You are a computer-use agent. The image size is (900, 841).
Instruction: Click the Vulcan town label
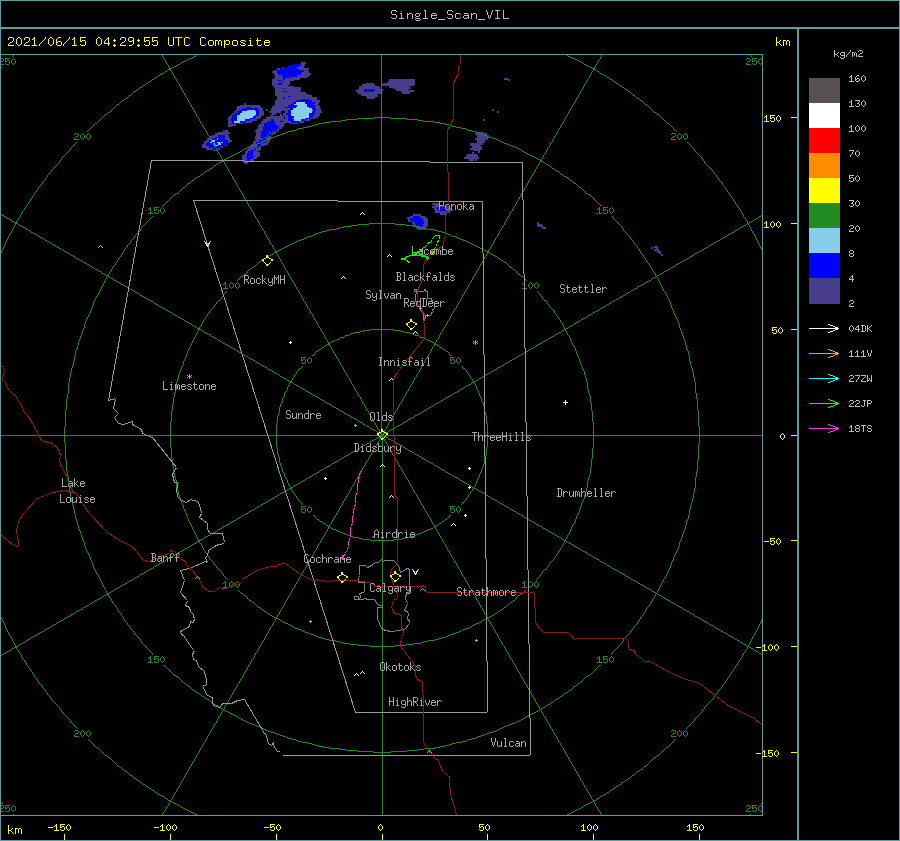[x=508, y=743]
